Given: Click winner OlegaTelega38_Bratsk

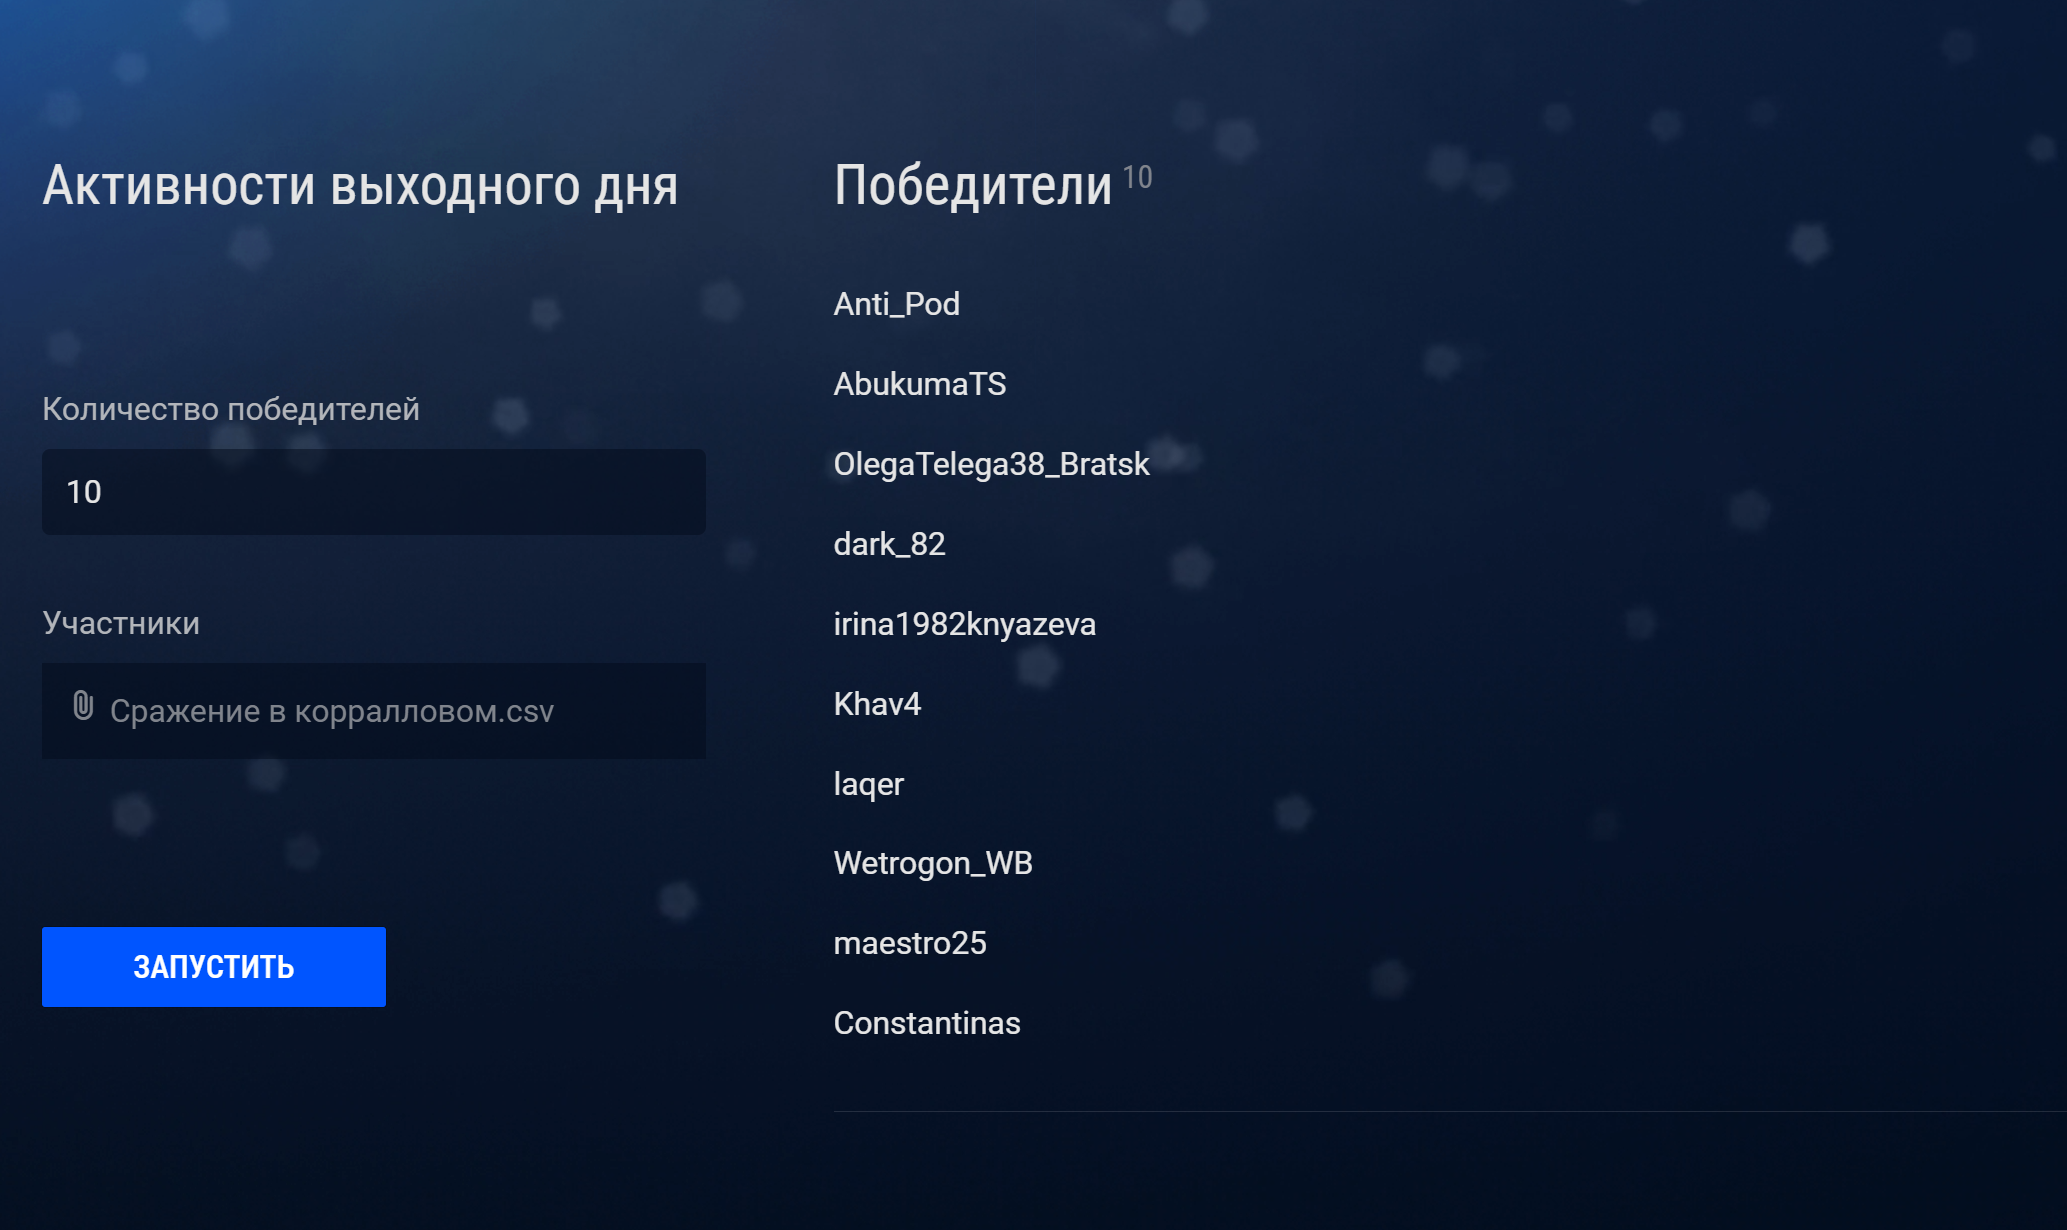Looking at the screenshot, I should pos(992,464).
